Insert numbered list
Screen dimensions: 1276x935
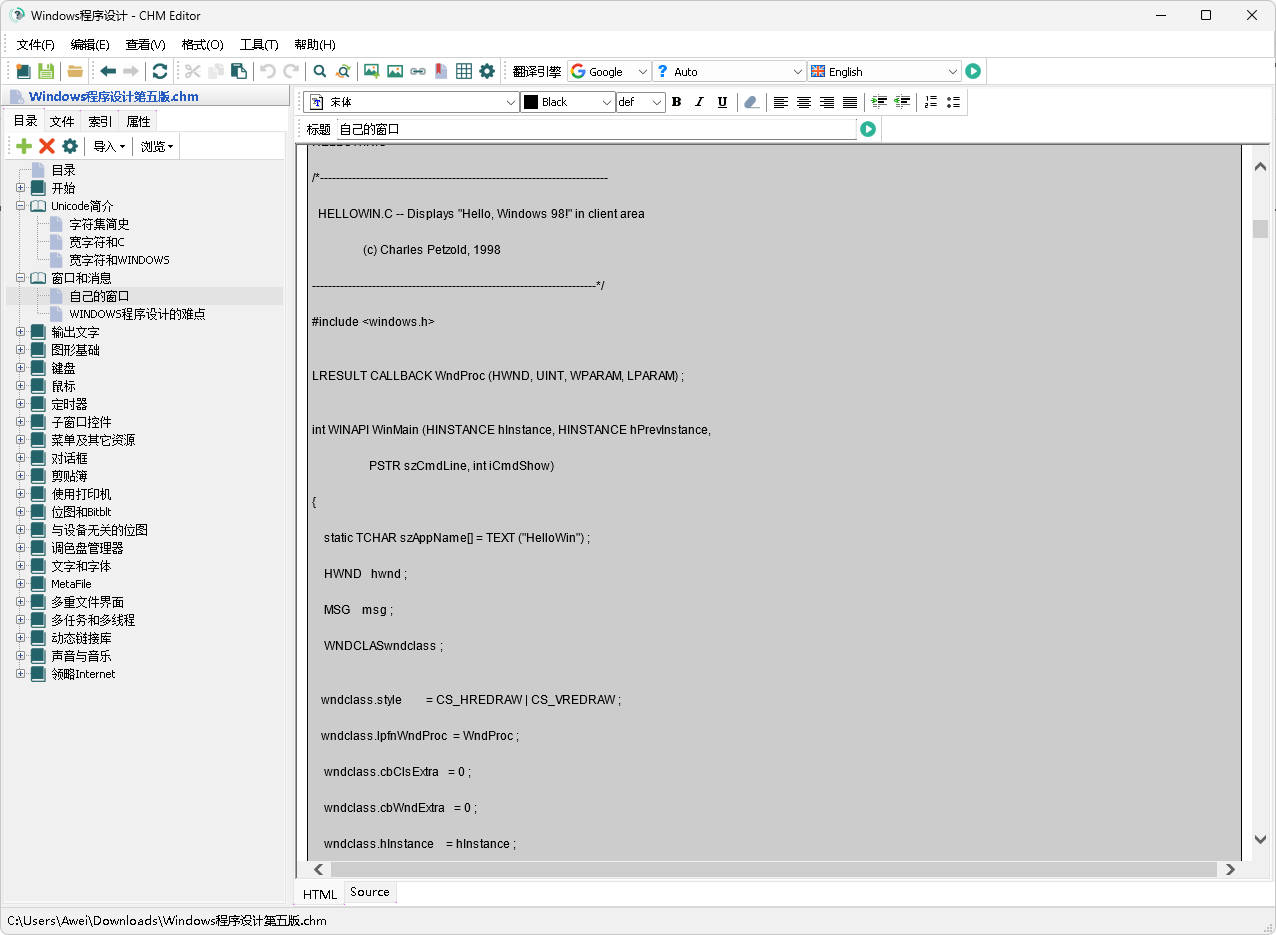click(931, 102)
